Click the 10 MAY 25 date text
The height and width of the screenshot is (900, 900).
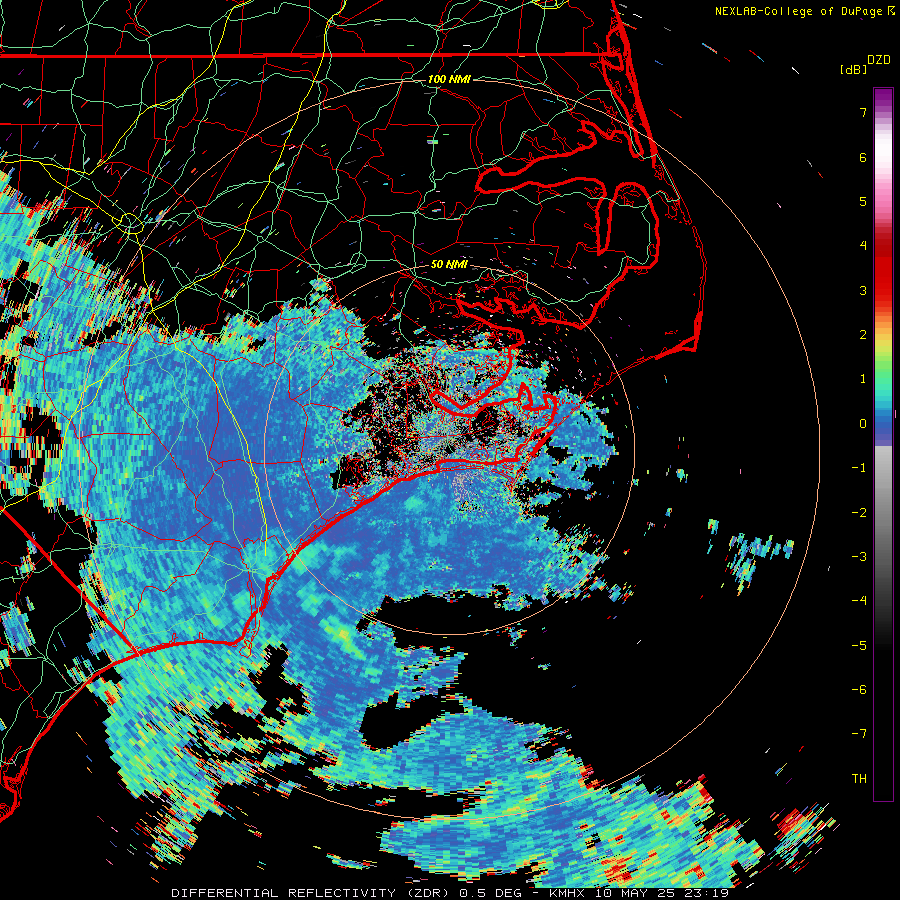click(635, 893)
